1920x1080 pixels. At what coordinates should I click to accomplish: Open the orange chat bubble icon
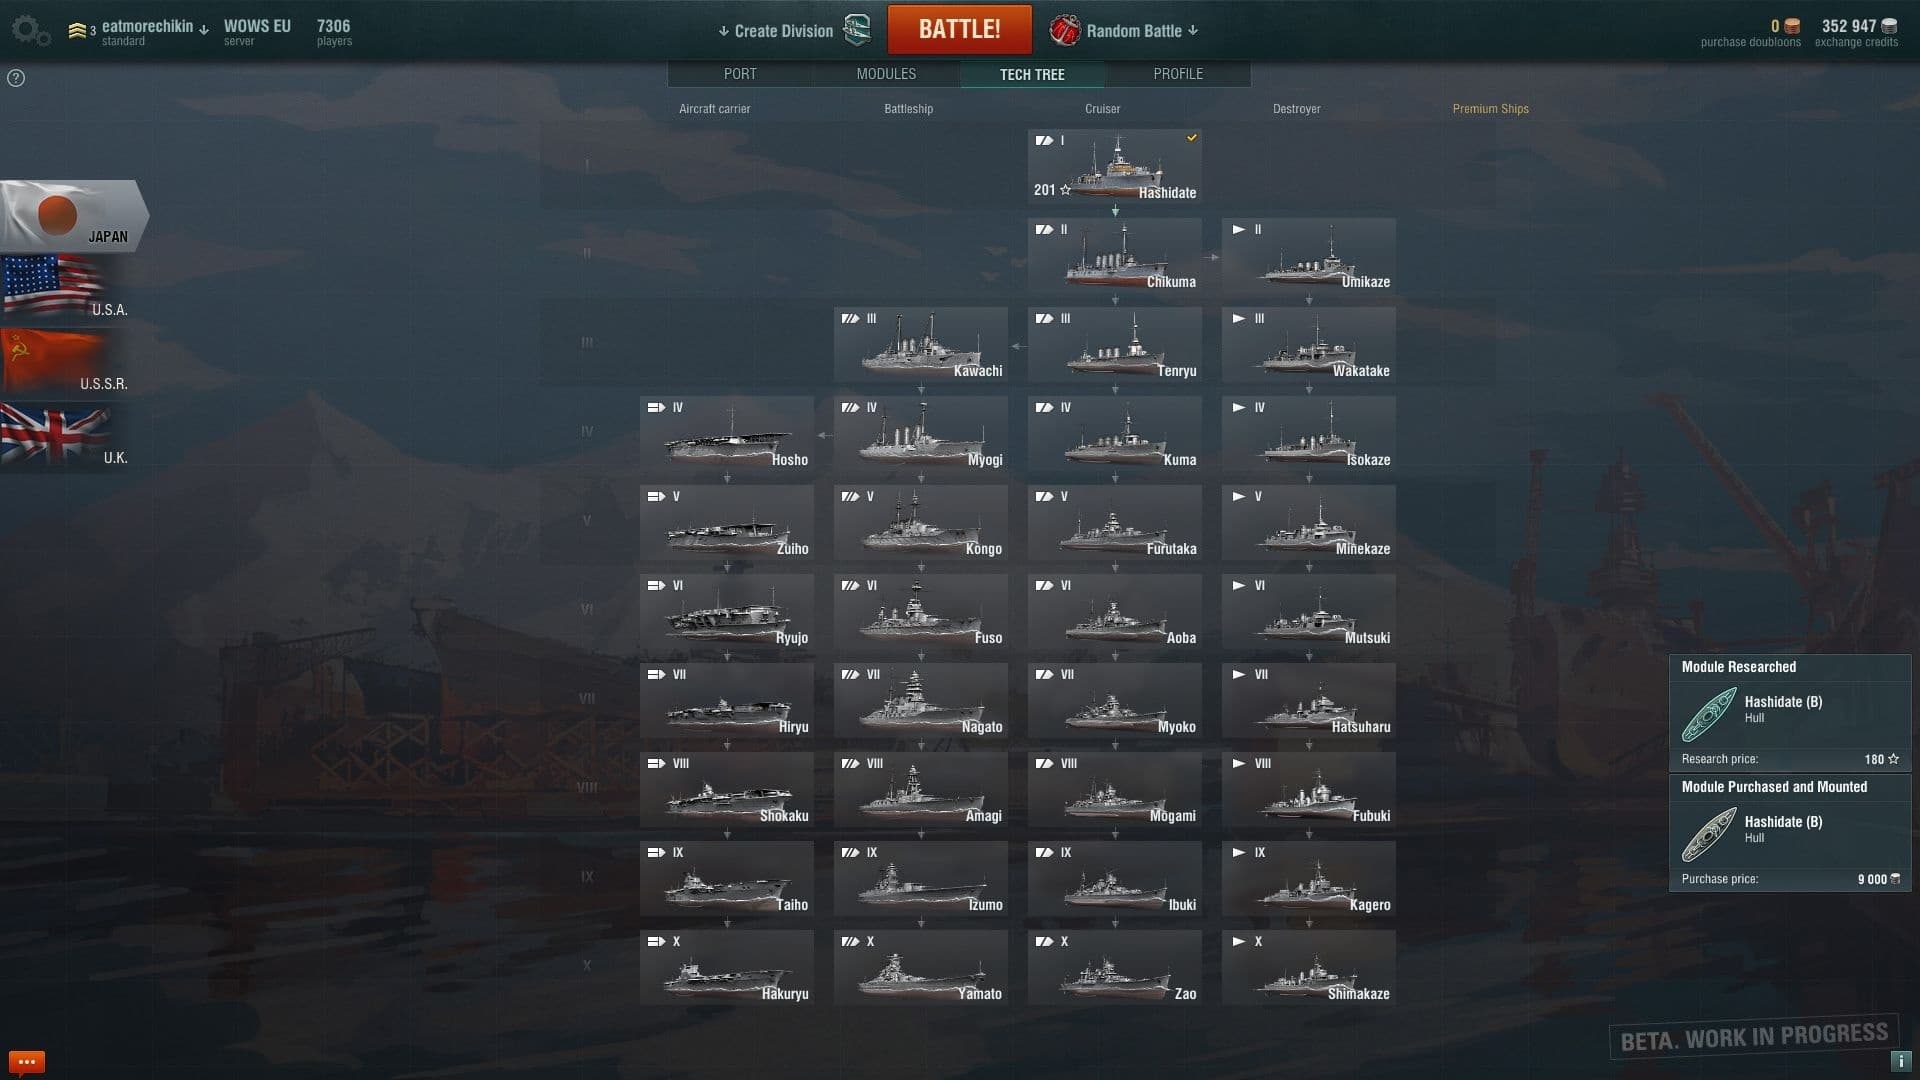pyautogui.click(x=26, y=1061)
